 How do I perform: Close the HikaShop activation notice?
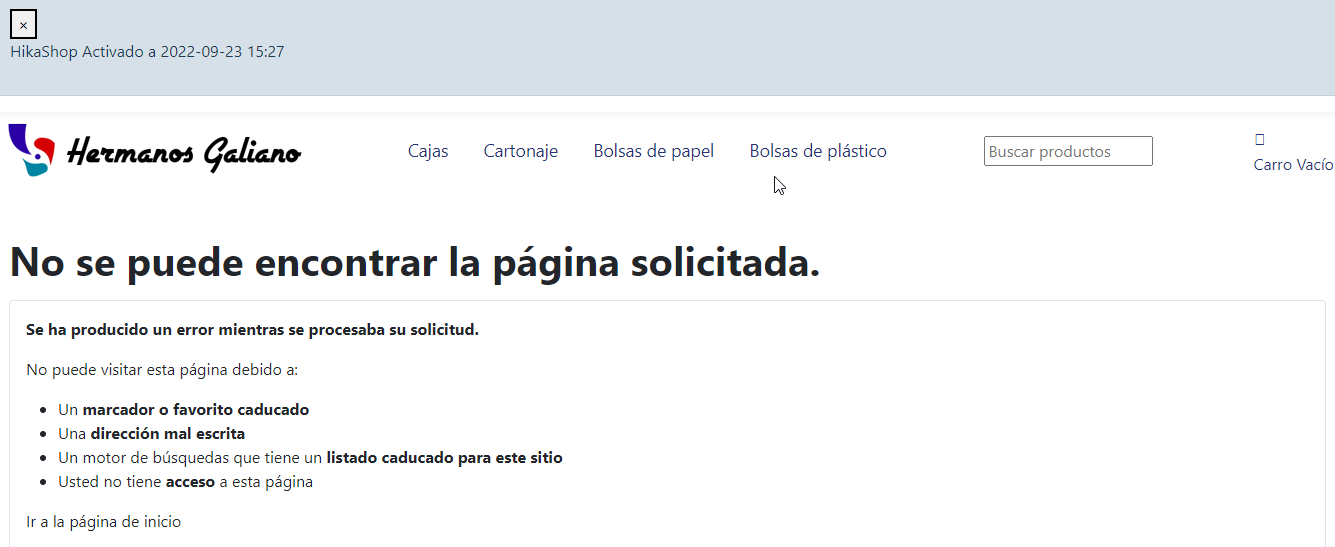click(23, 24)
